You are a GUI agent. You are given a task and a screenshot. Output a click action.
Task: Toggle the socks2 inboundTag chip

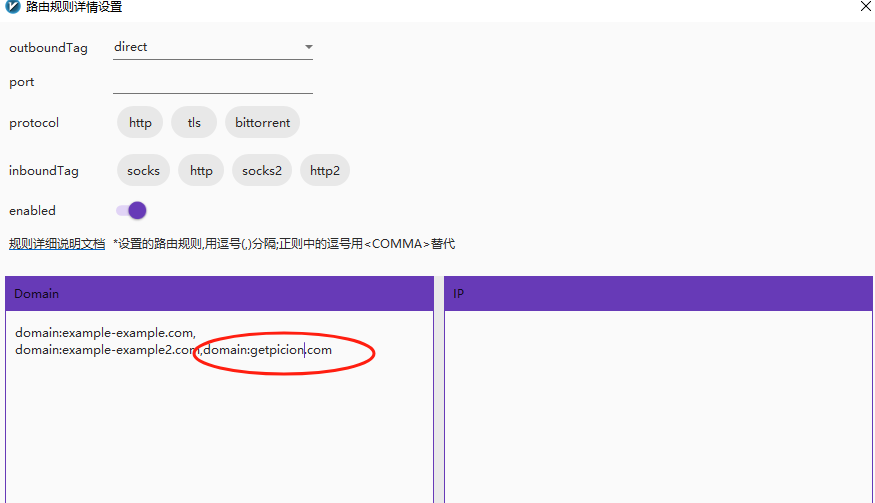262,170
